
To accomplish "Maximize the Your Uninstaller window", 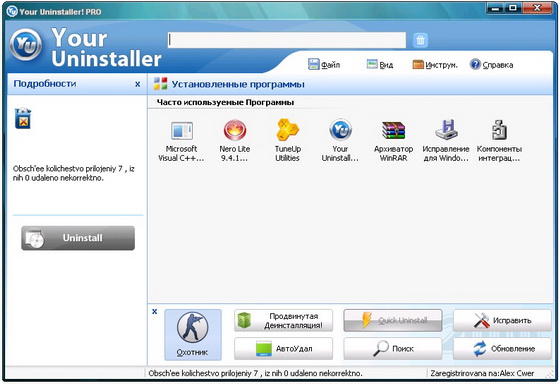I will point(514,8).
